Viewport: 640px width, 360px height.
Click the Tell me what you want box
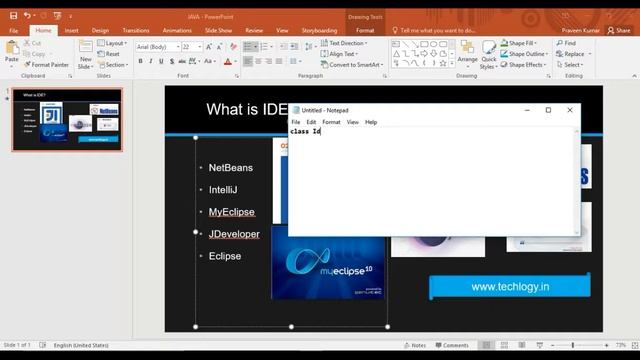(x=434, y=30)
